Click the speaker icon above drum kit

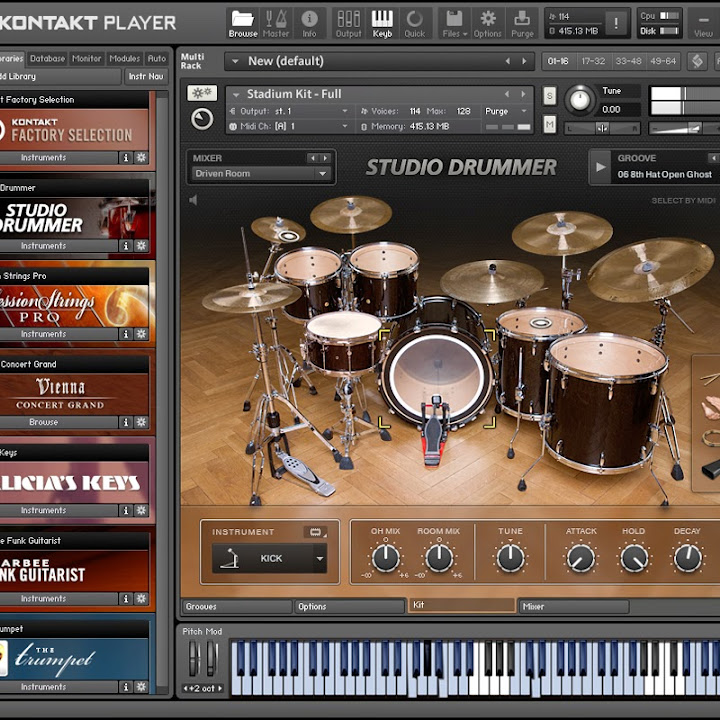[x=193, y=200]
